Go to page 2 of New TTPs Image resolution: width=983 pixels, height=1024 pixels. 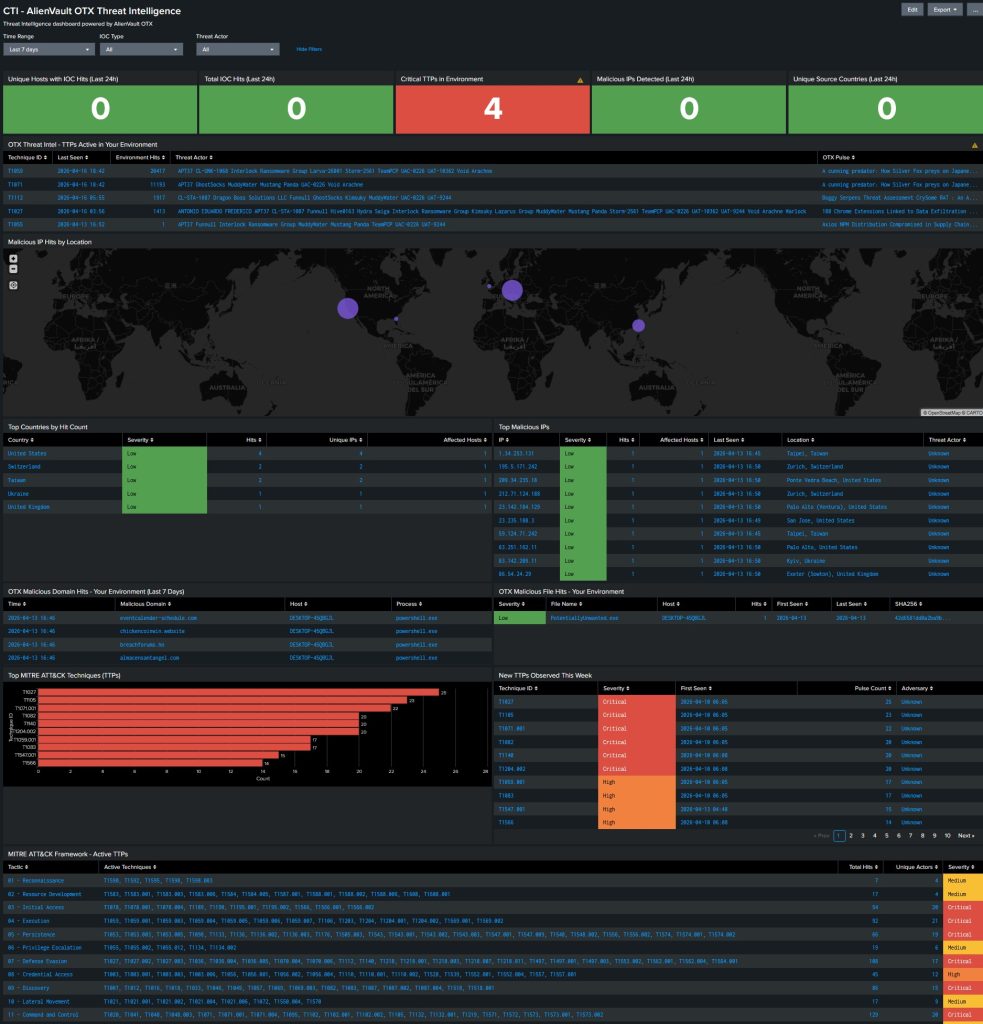coord(850,835)
